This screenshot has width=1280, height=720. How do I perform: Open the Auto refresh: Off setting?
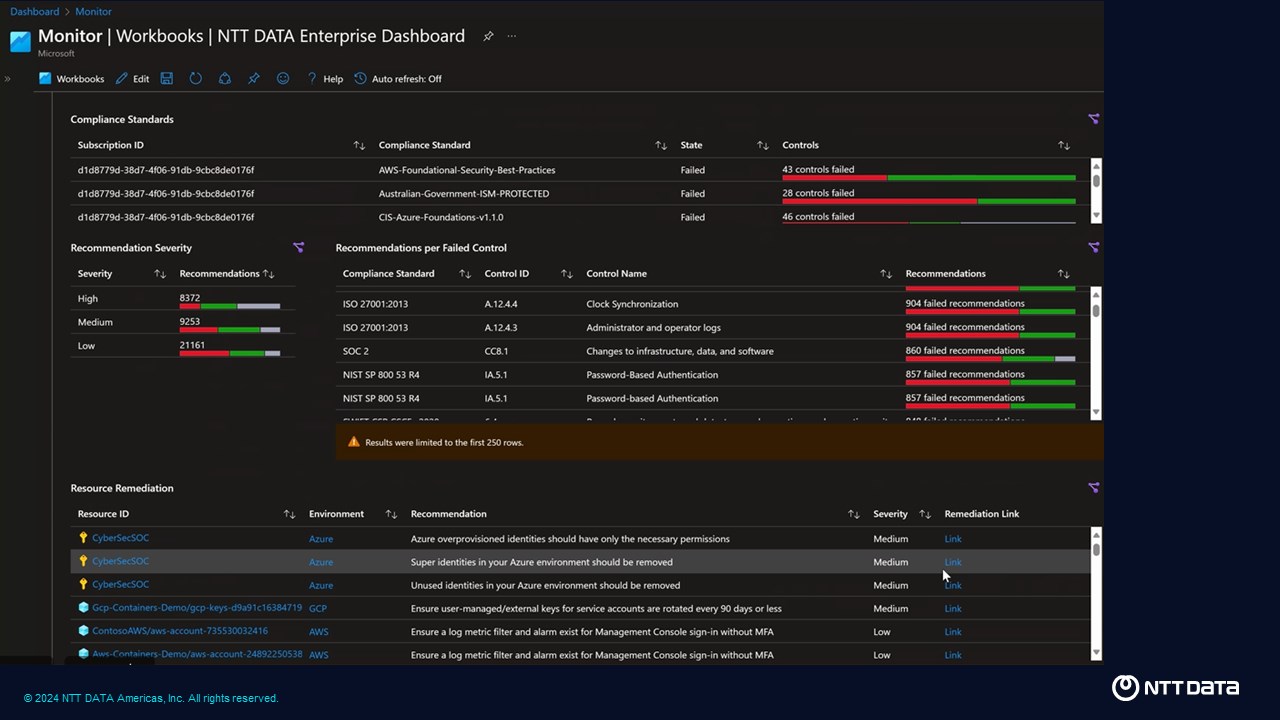(x=398, y=79)
